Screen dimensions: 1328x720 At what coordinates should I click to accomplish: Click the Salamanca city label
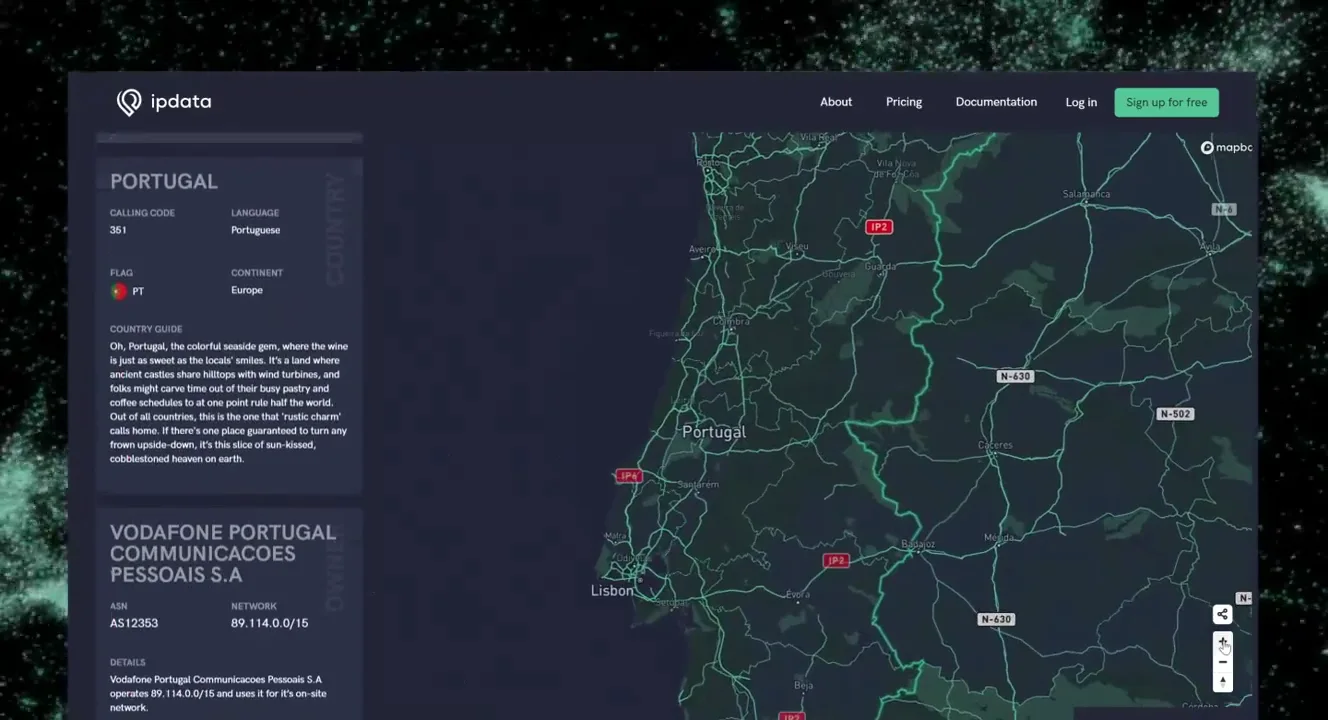pyautogui.click(x=1086, y=194)
